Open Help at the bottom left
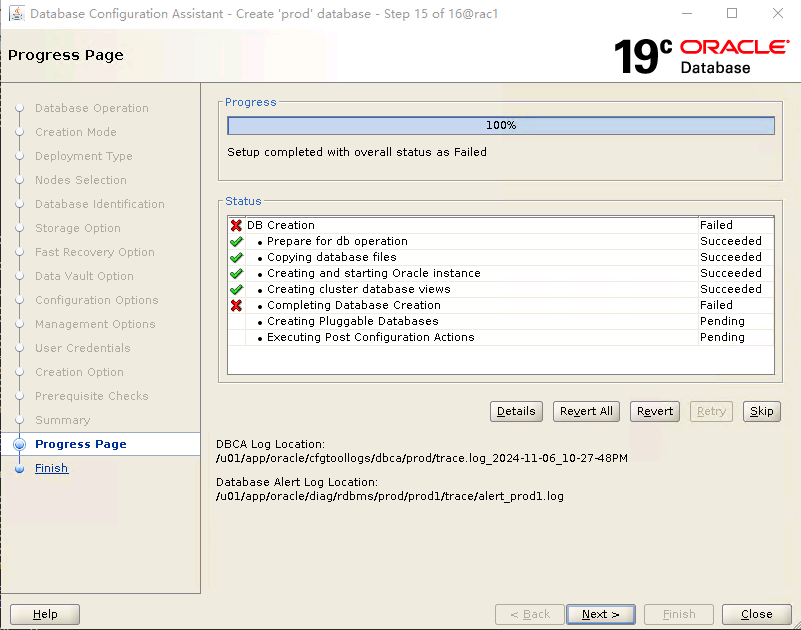The height and width of the screenshot is (630, 801). tap(45, 614)
